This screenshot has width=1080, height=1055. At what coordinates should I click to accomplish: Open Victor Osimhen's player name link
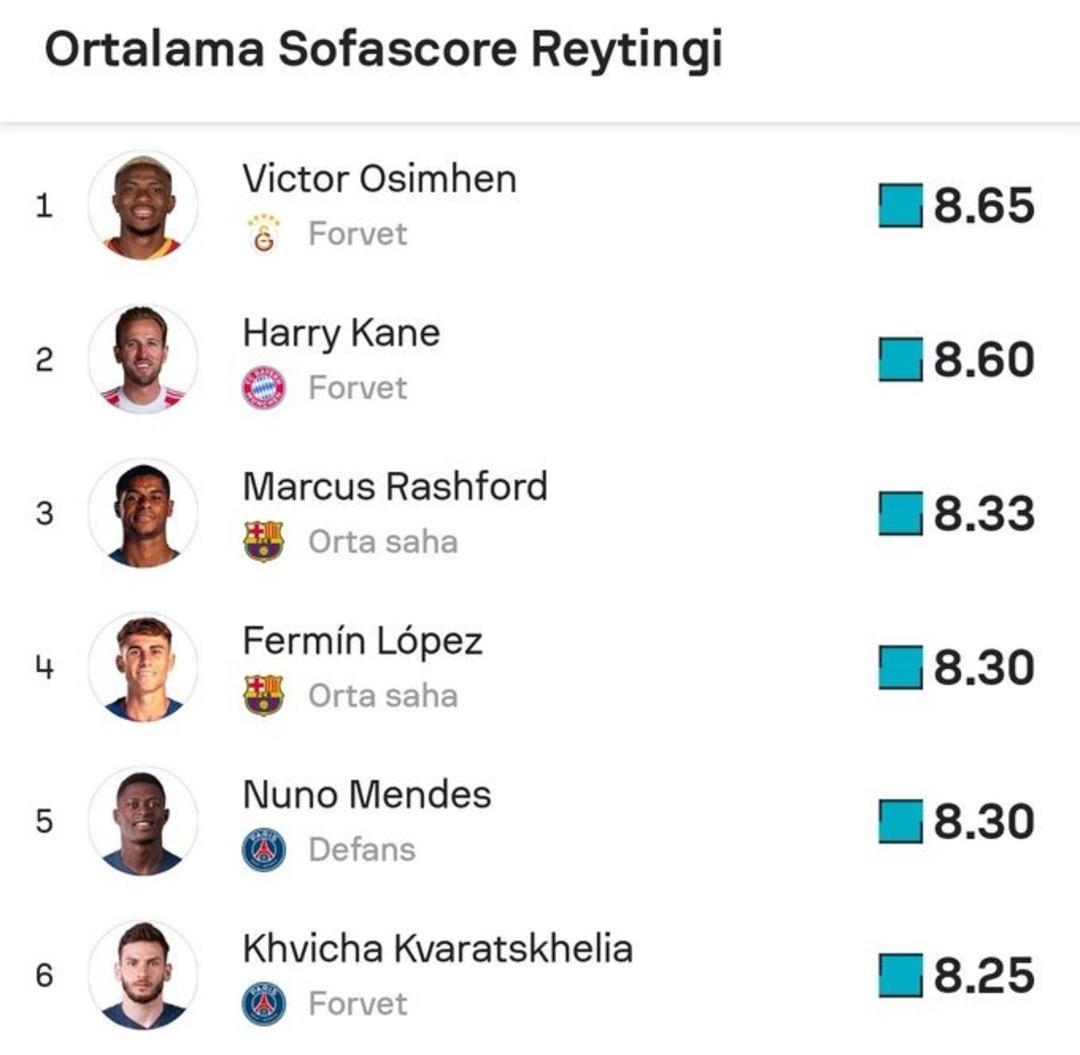pos(379,179)
